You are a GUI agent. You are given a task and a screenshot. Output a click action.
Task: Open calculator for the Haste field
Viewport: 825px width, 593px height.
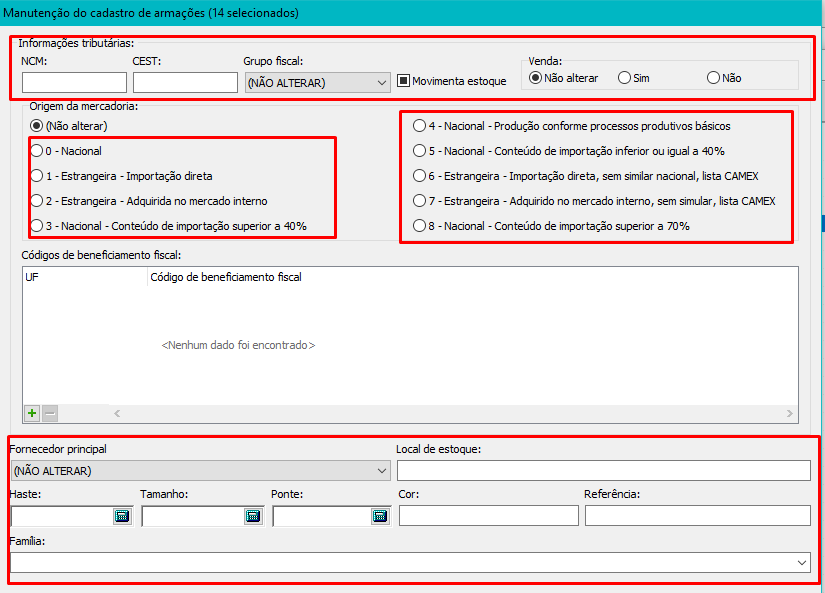[122, 516]
